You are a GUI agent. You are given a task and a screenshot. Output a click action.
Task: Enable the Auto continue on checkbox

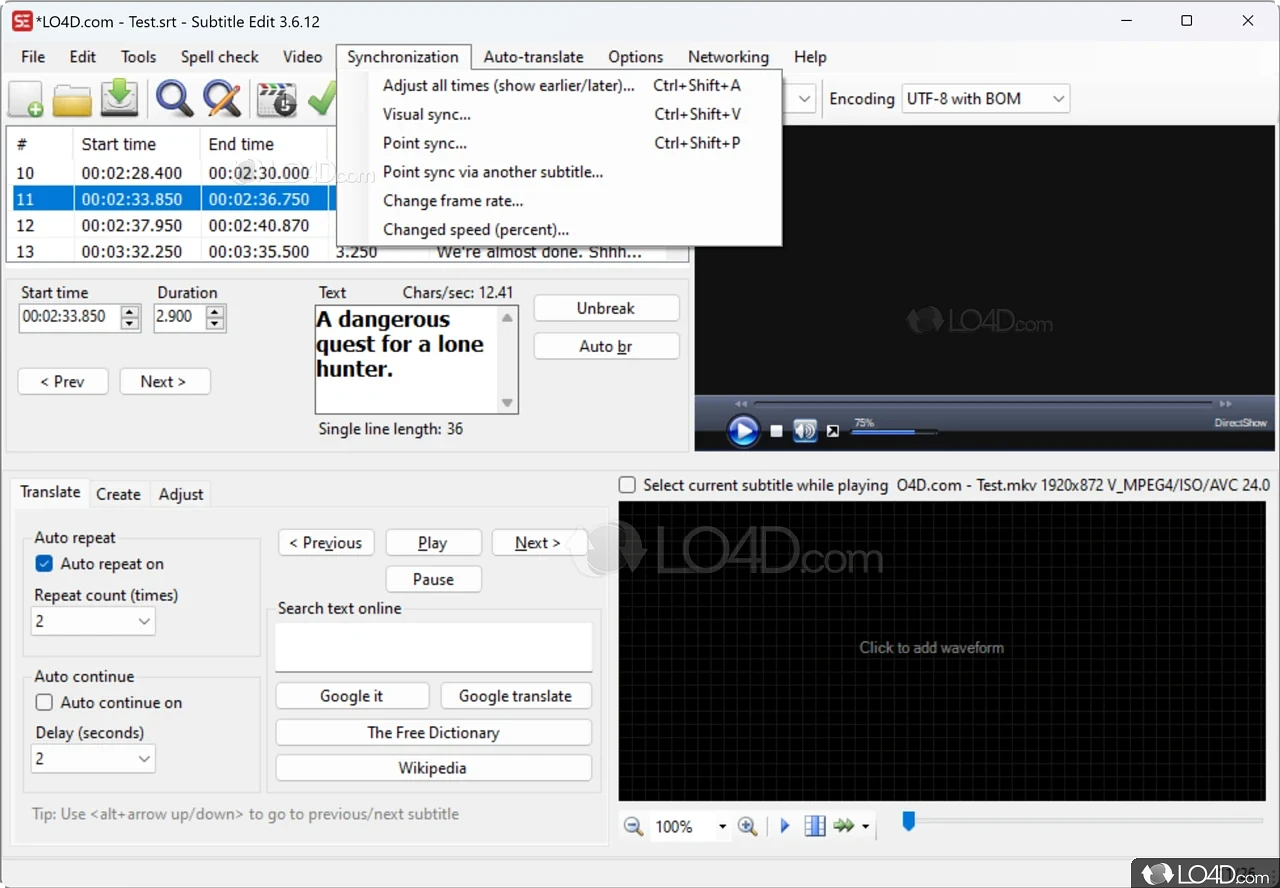(x=44, y=703)
